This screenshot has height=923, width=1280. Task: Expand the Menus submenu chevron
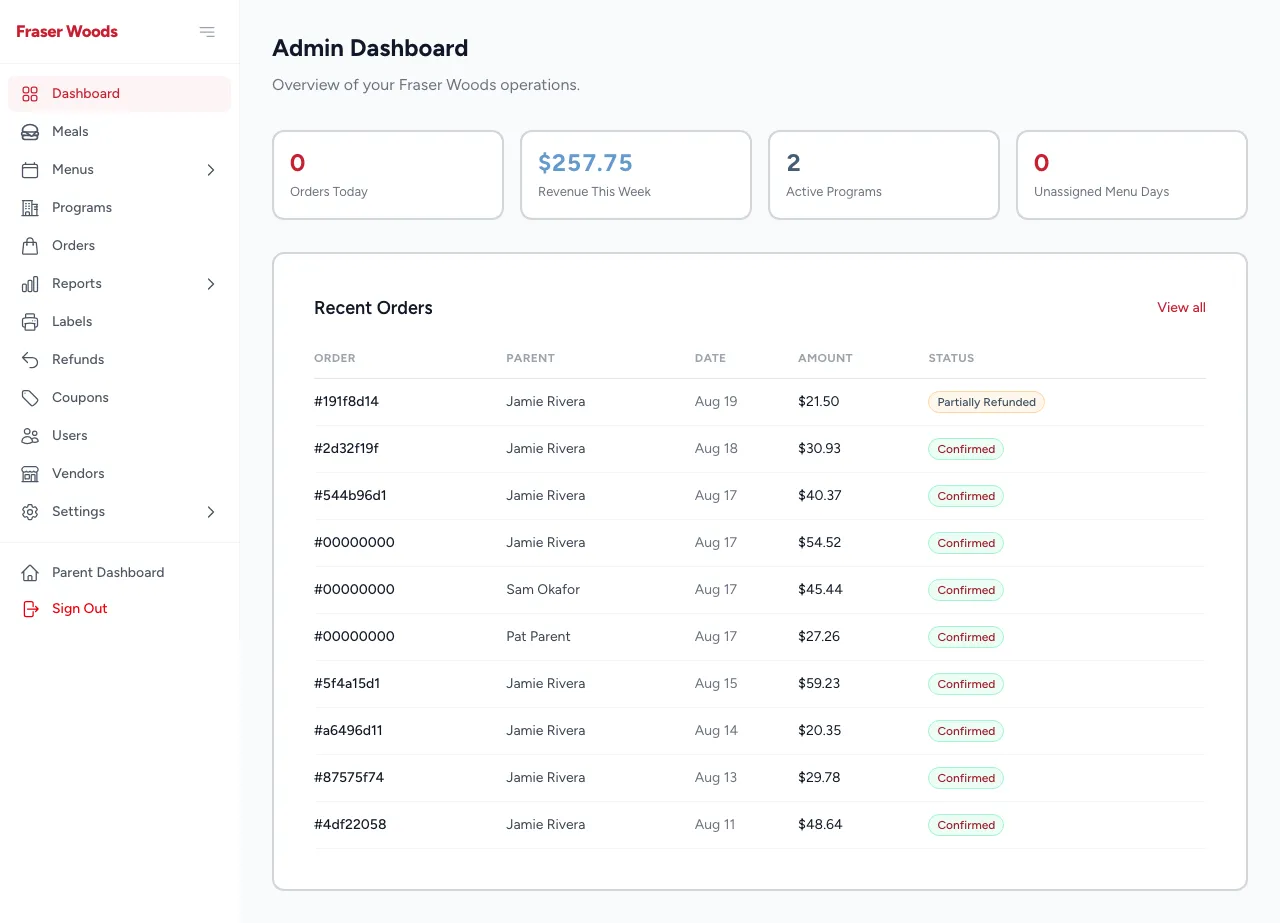(x=211, y=170)
